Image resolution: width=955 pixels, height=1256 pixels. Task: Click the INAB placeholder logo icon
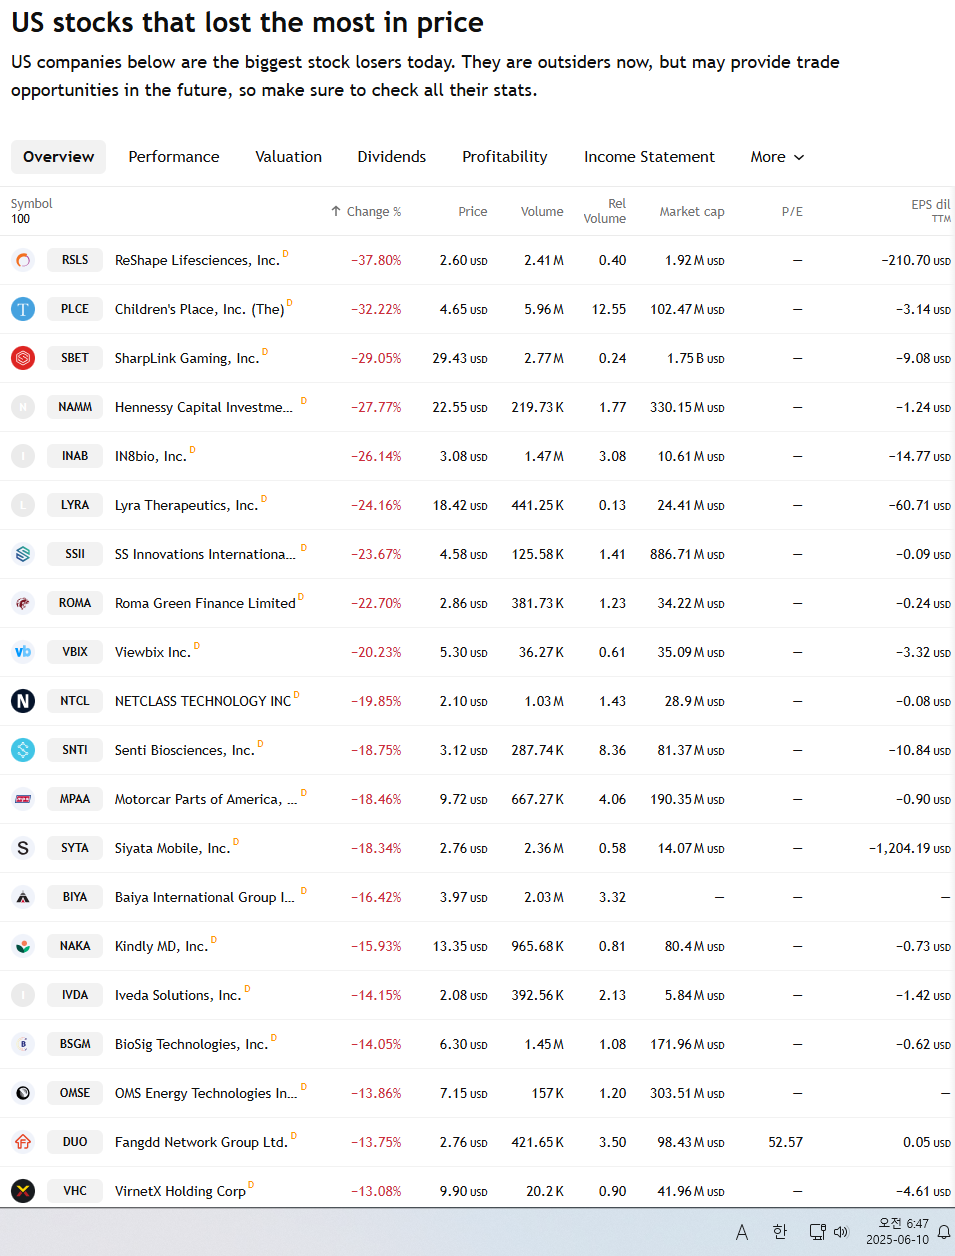click(23, 456)
